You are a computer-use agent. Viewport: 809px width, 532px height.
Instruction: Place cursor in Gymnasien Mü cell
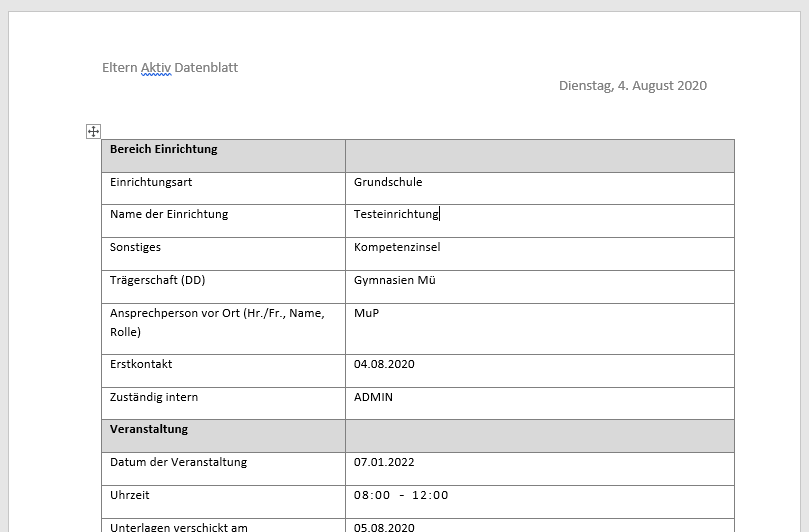pos(540,287)
